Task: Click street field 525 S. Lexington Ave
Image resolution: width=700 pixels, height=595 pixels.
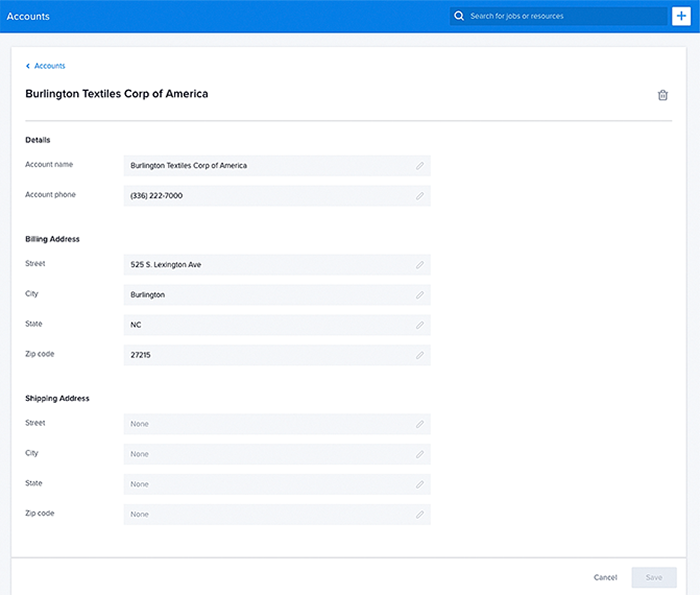Action: 277,265
